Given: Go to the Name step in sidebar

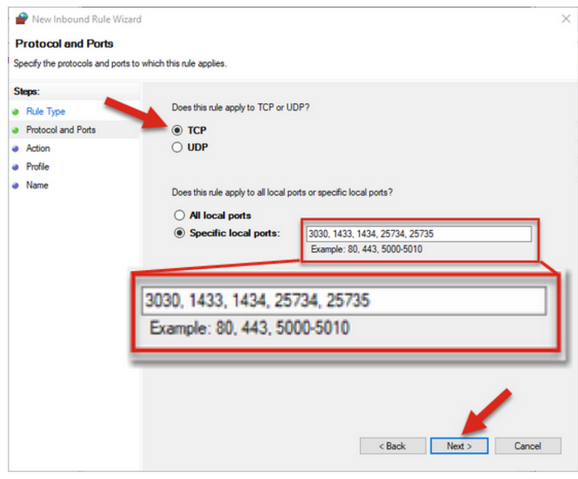Looking at the screenshot, I should coord(37,185).
